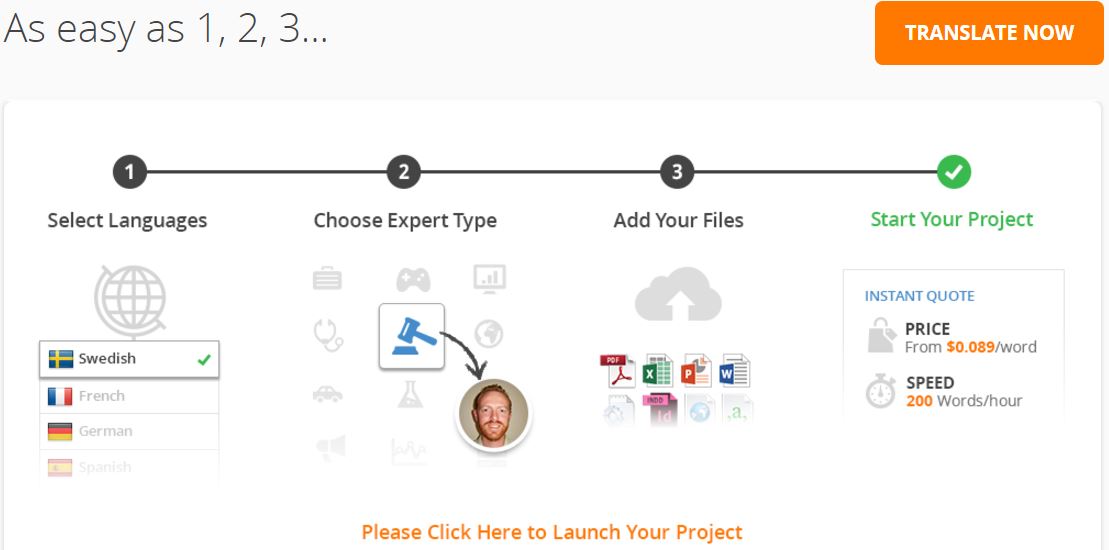Choose French from the language list
The image size is (1109, 550).
coord(129,396)
